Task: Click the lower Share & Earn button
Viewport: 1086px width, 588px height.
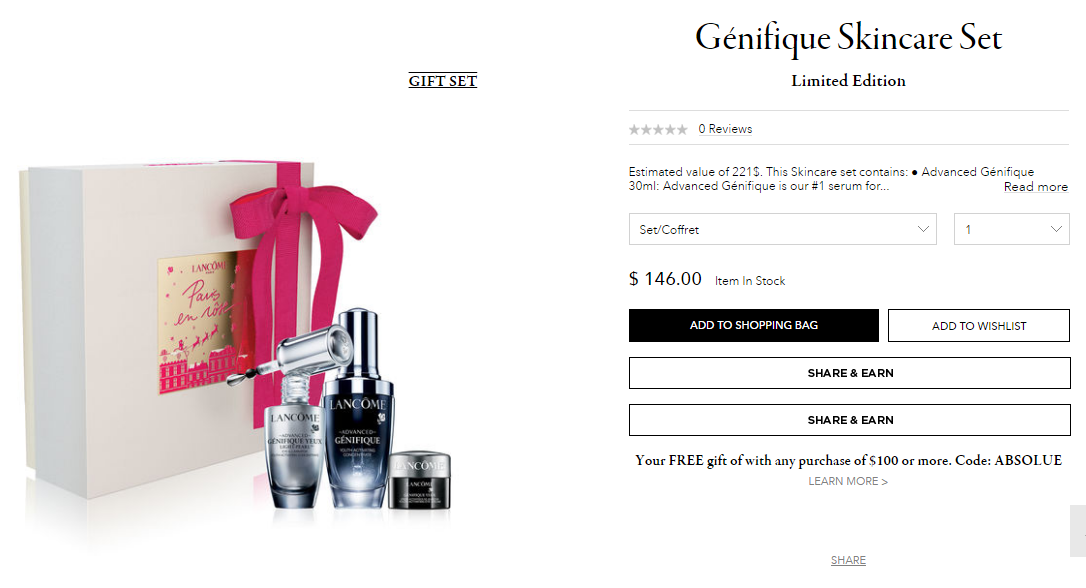Action: tap(850, 420)
